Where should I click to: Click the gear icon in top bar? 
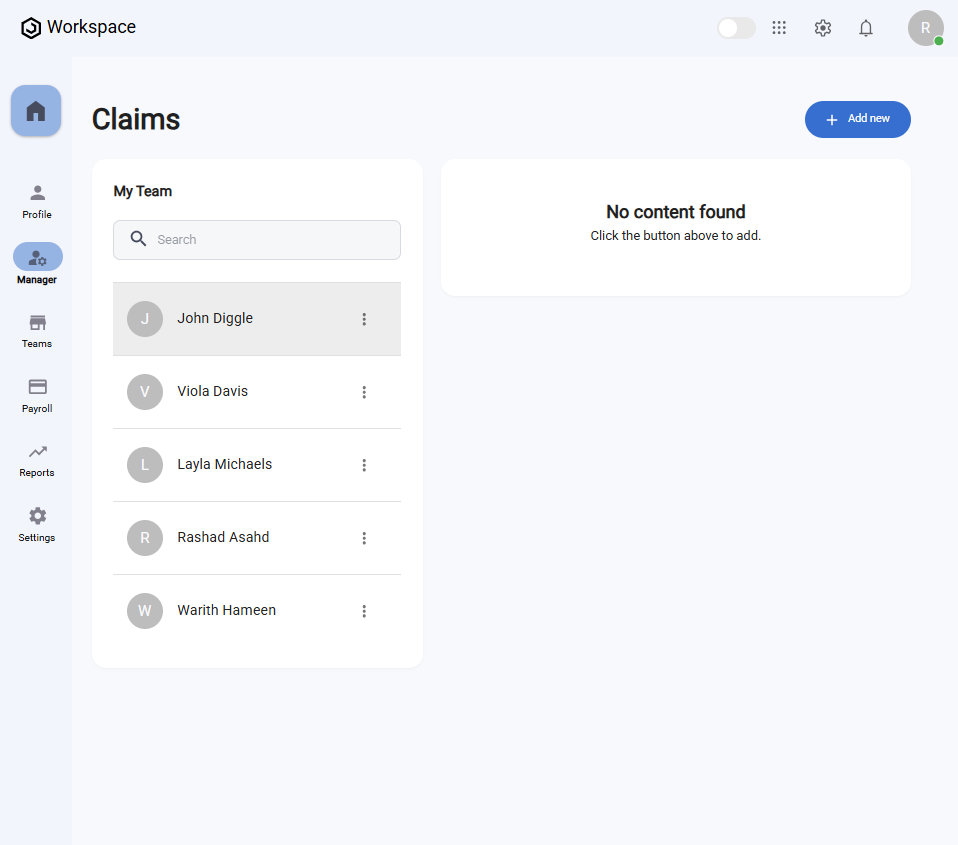(x=823, y=28)
